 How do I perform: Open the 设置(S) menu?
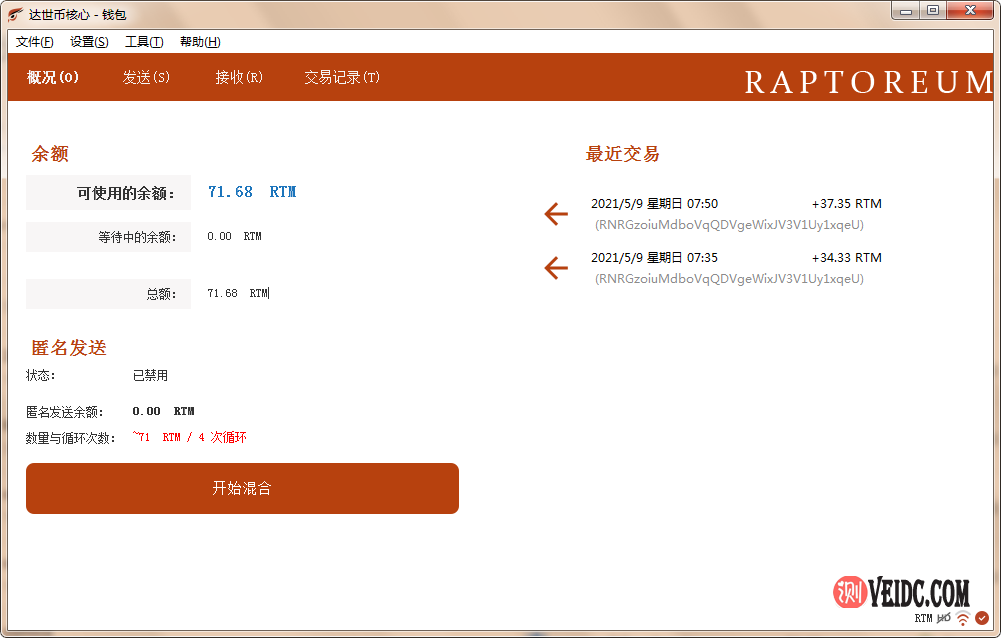tap(89, 42)
